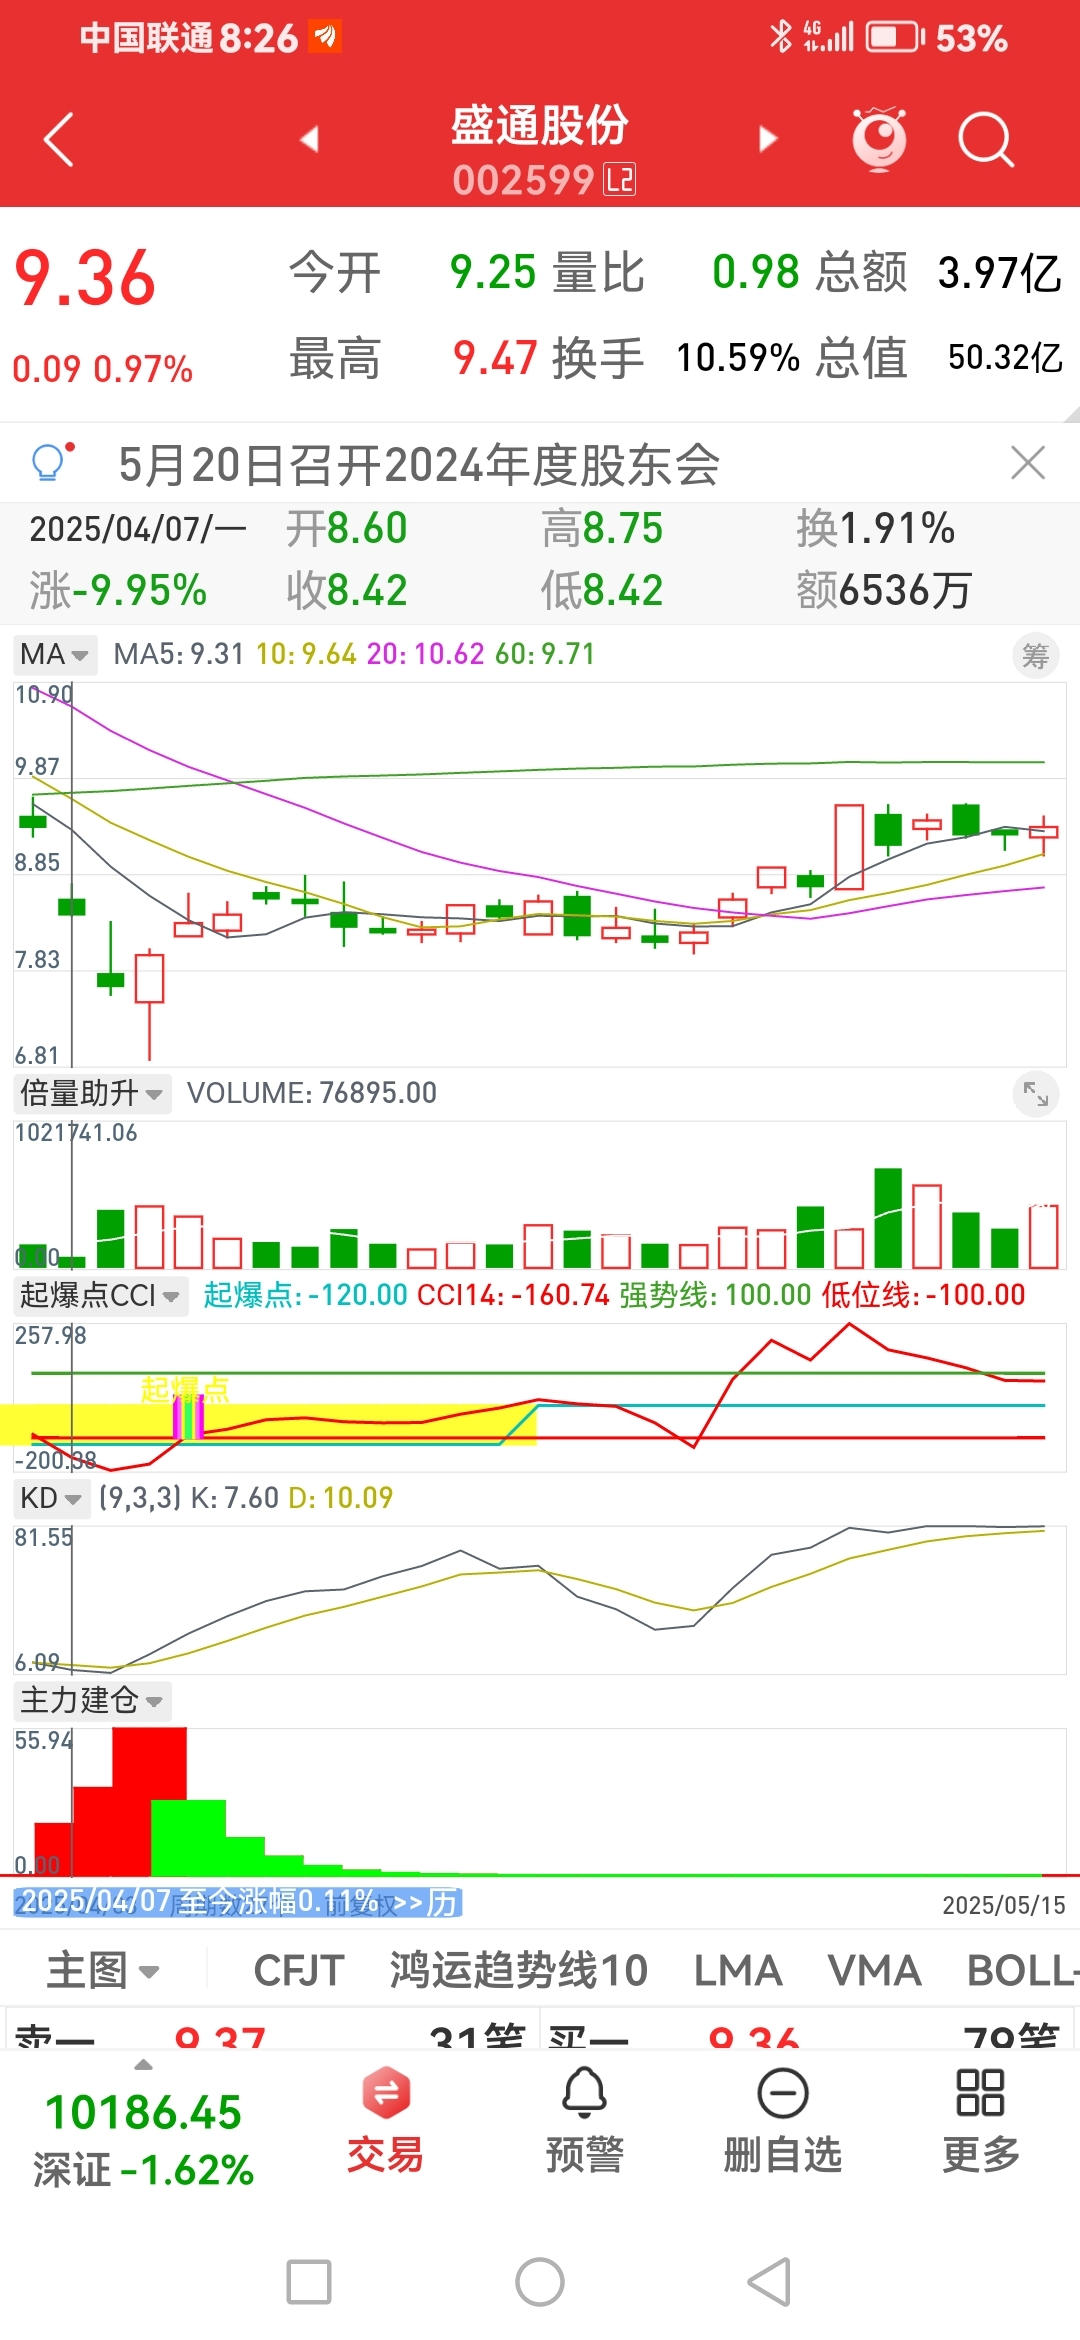Tap the 量比 0.98 value
This screenshot has width=1080, height=2340.
pyautogui.click(x=755, y=272)
